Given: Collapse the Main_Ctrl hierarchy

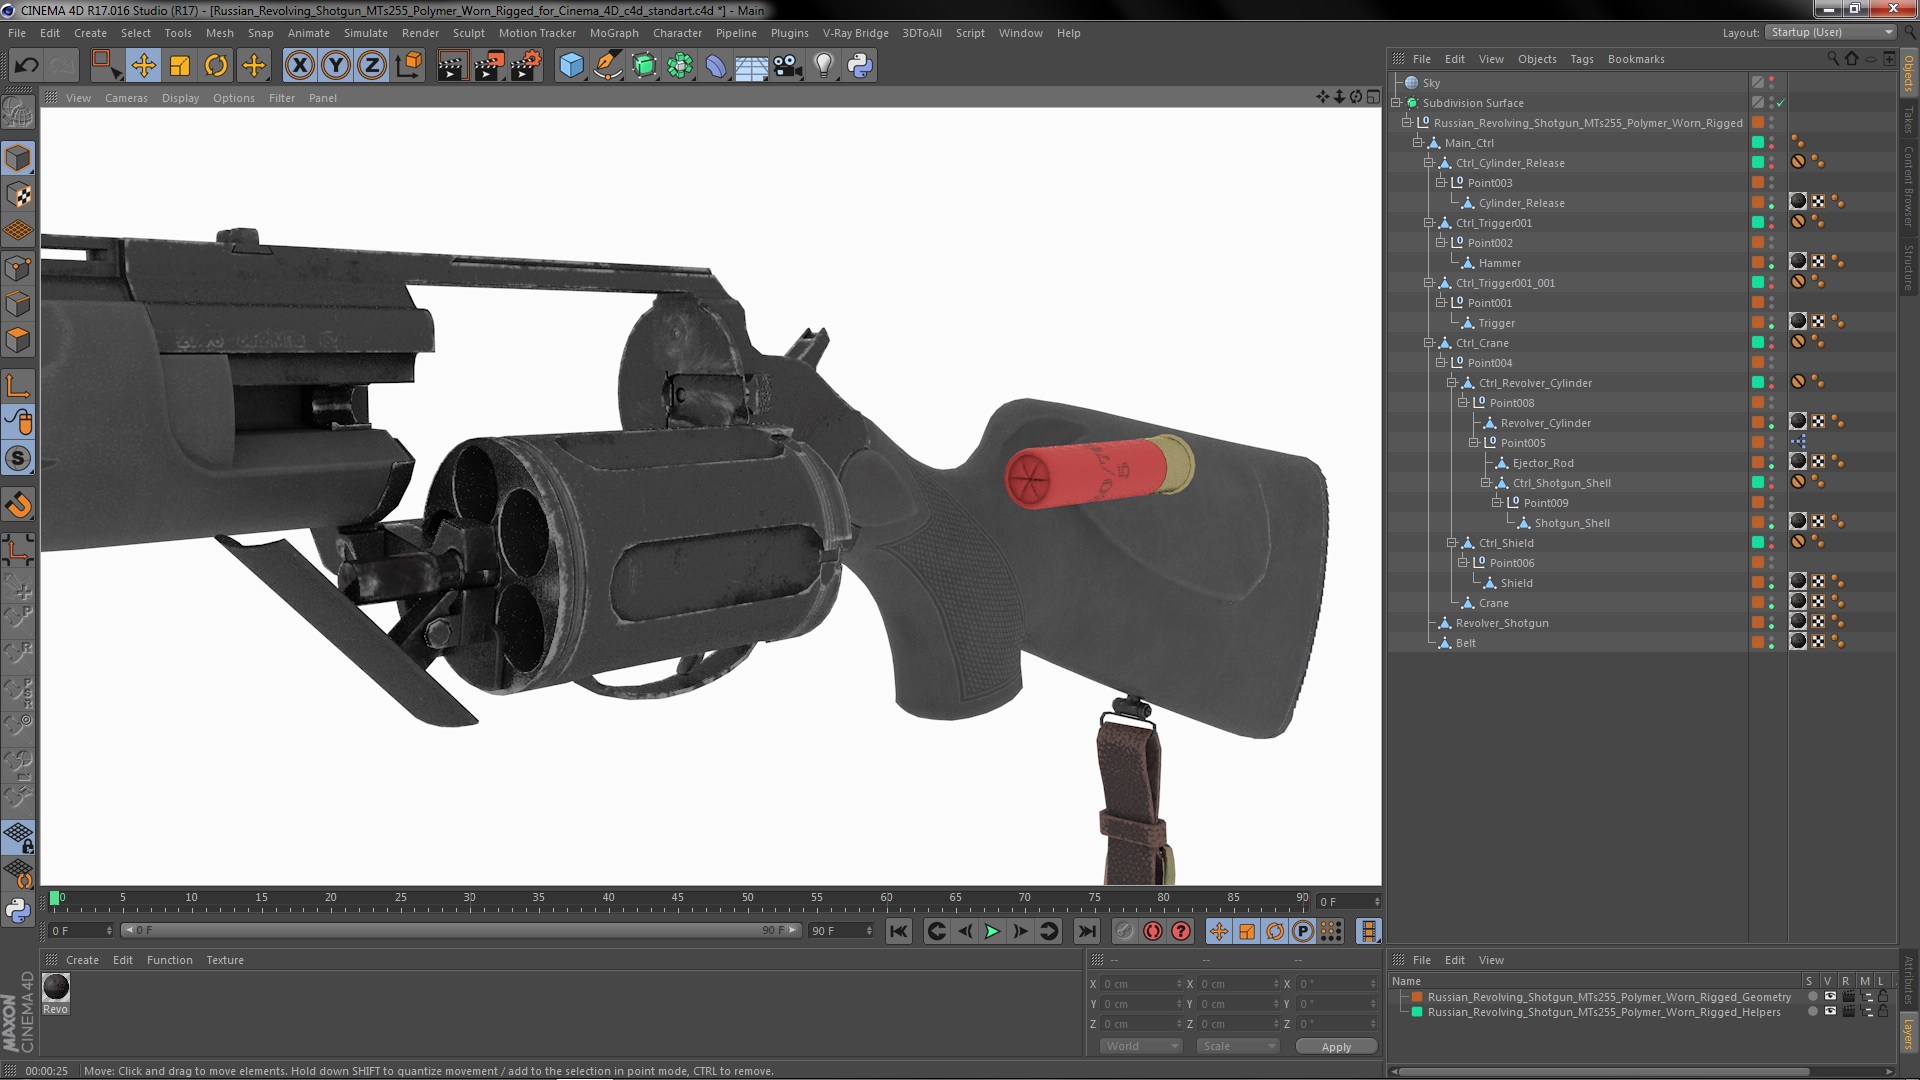Looking at the screenshot, I should pyautogui.click(x=1418, y=143).
